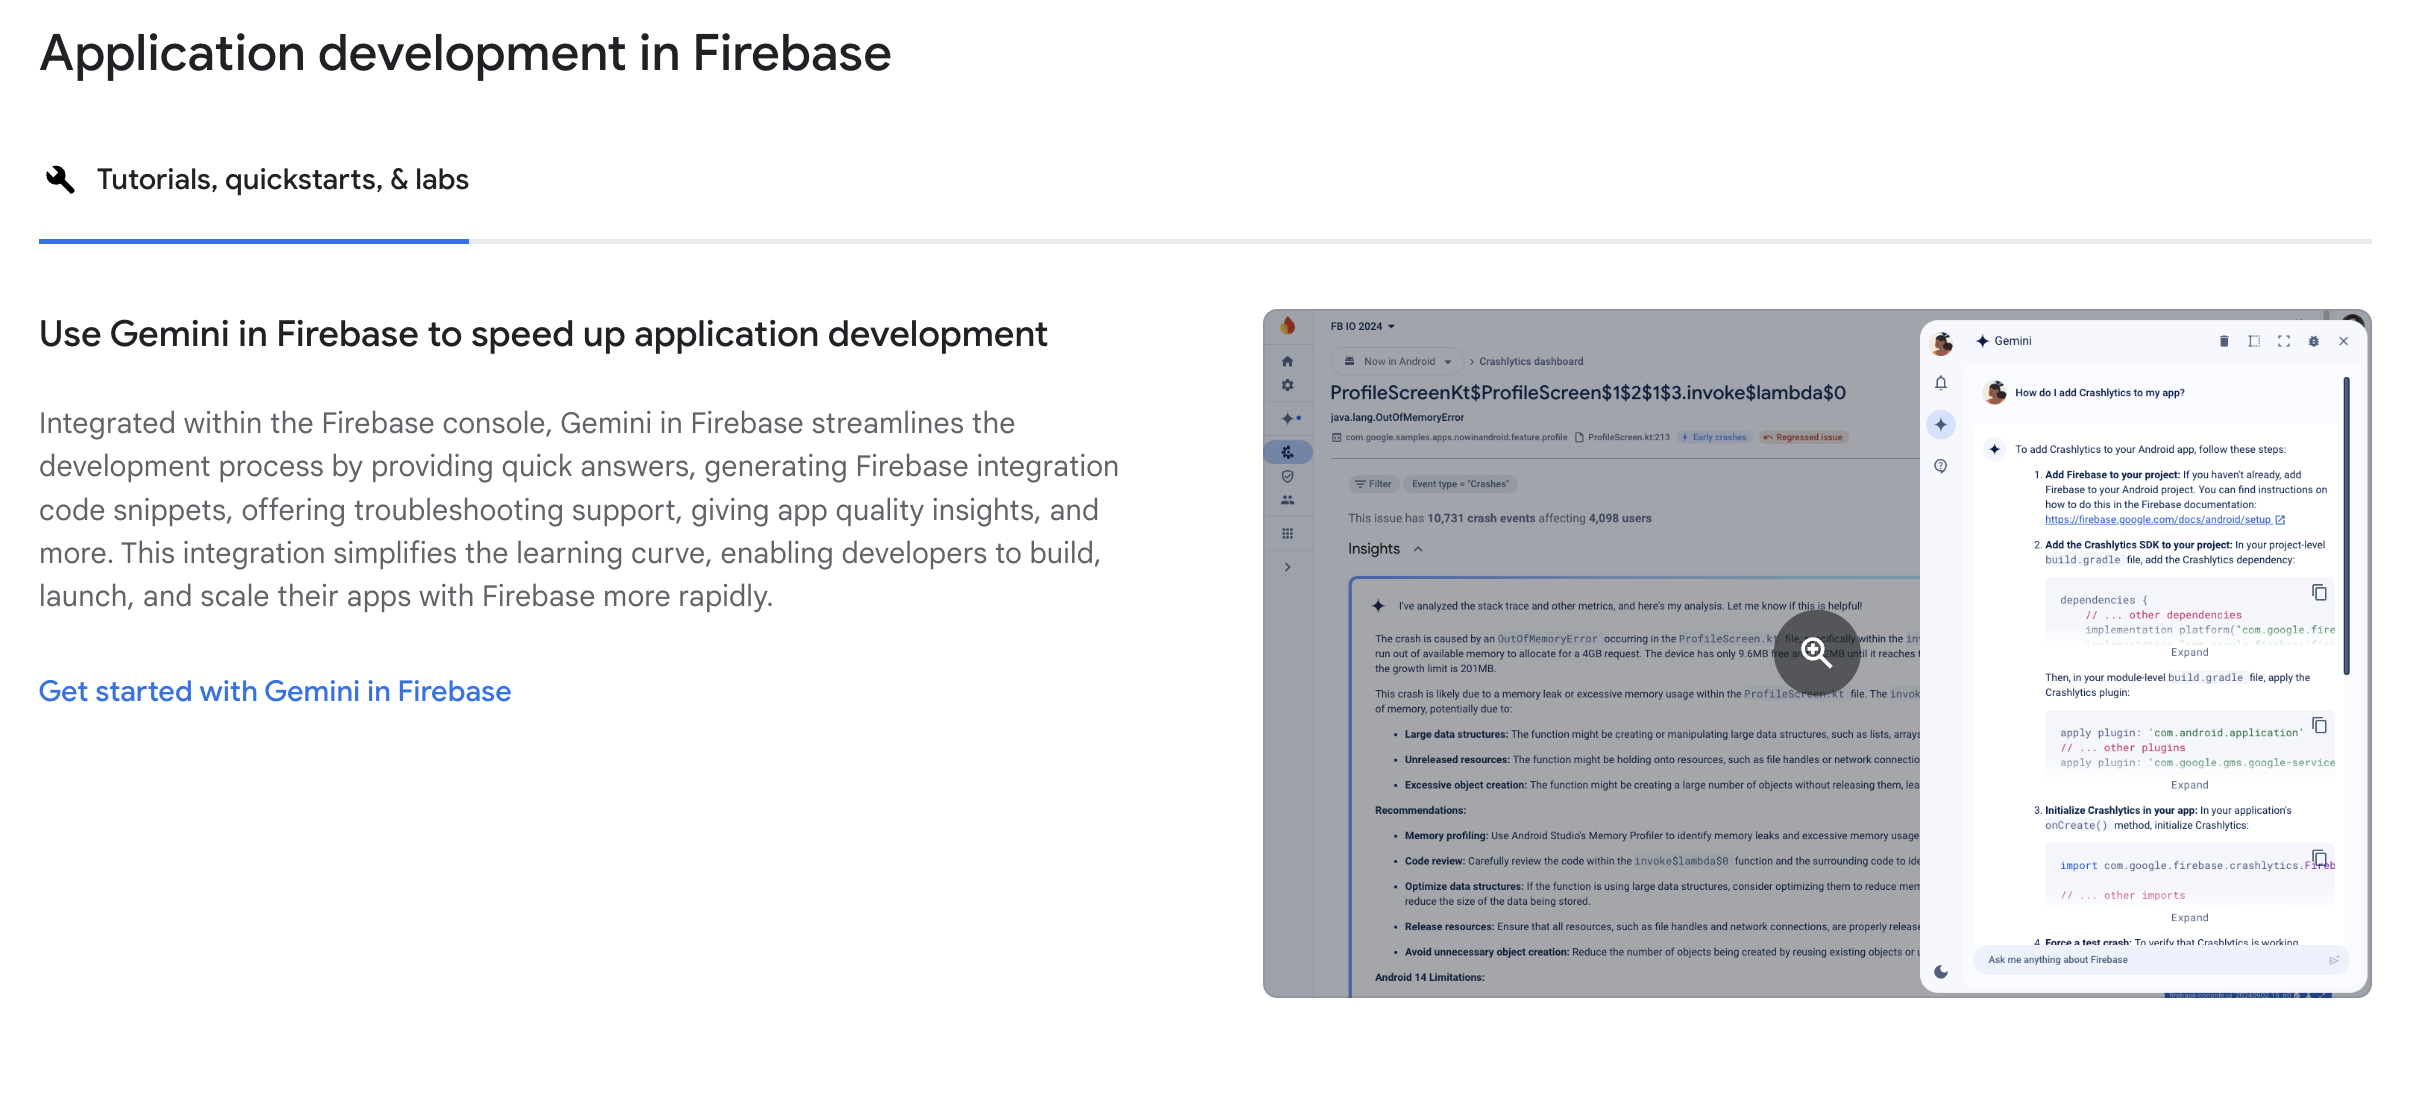The image size is (2430, 1094).
Task: Click the home icon in Firebase sidebar
Action: (1288, 362)
